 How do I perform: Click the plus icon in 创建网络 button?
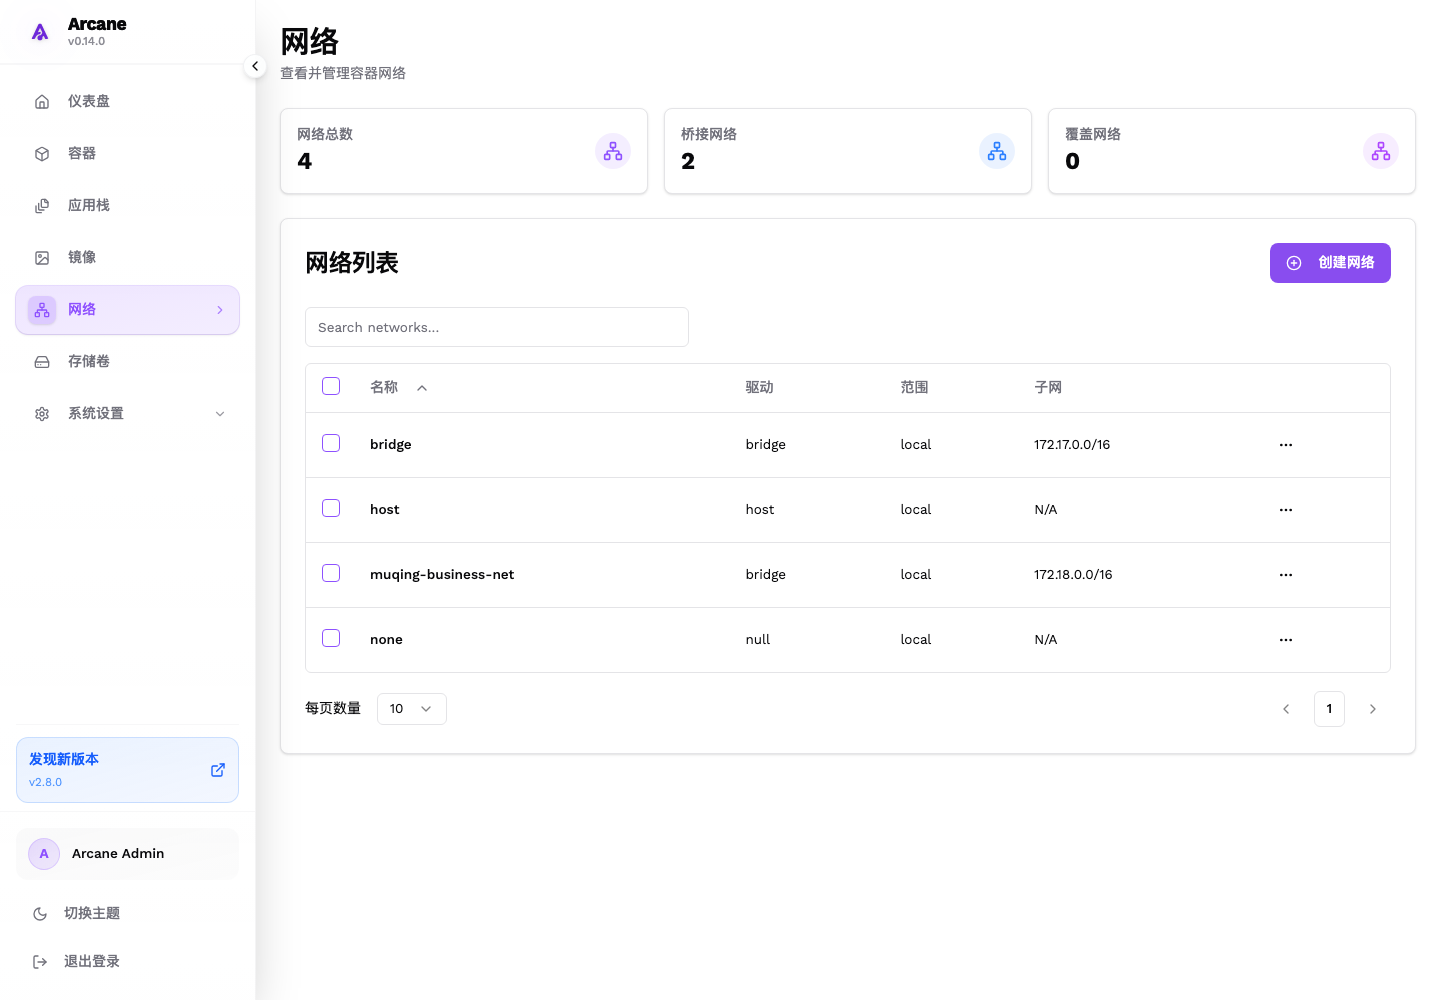pyautogui.click(x=1294, y=263)
